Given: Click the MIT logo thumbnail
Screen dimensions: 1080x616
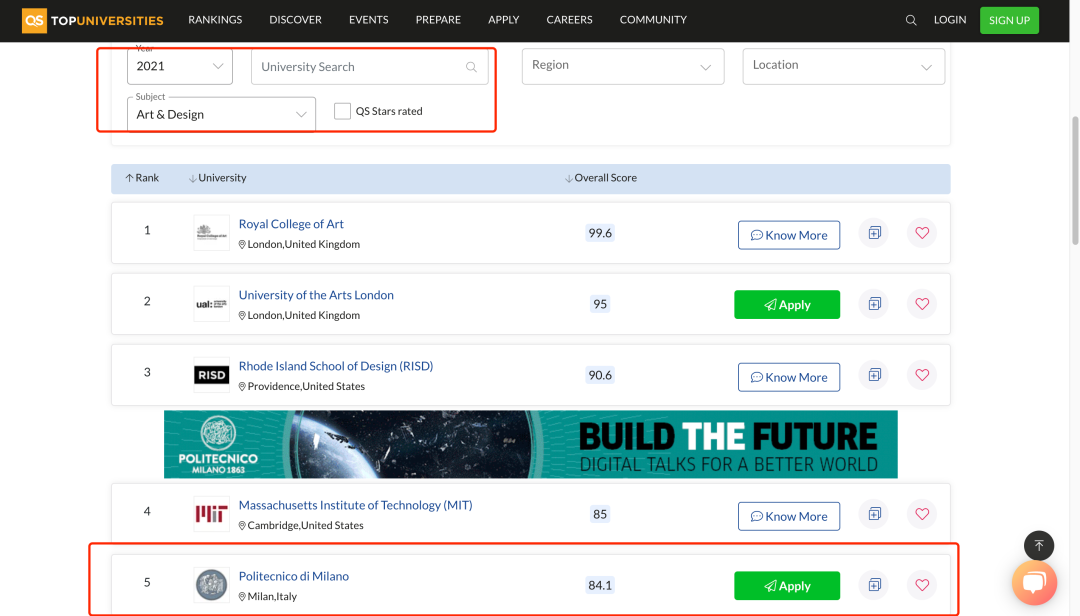Looking at the screenshot, I should click(x=211, y=514).
